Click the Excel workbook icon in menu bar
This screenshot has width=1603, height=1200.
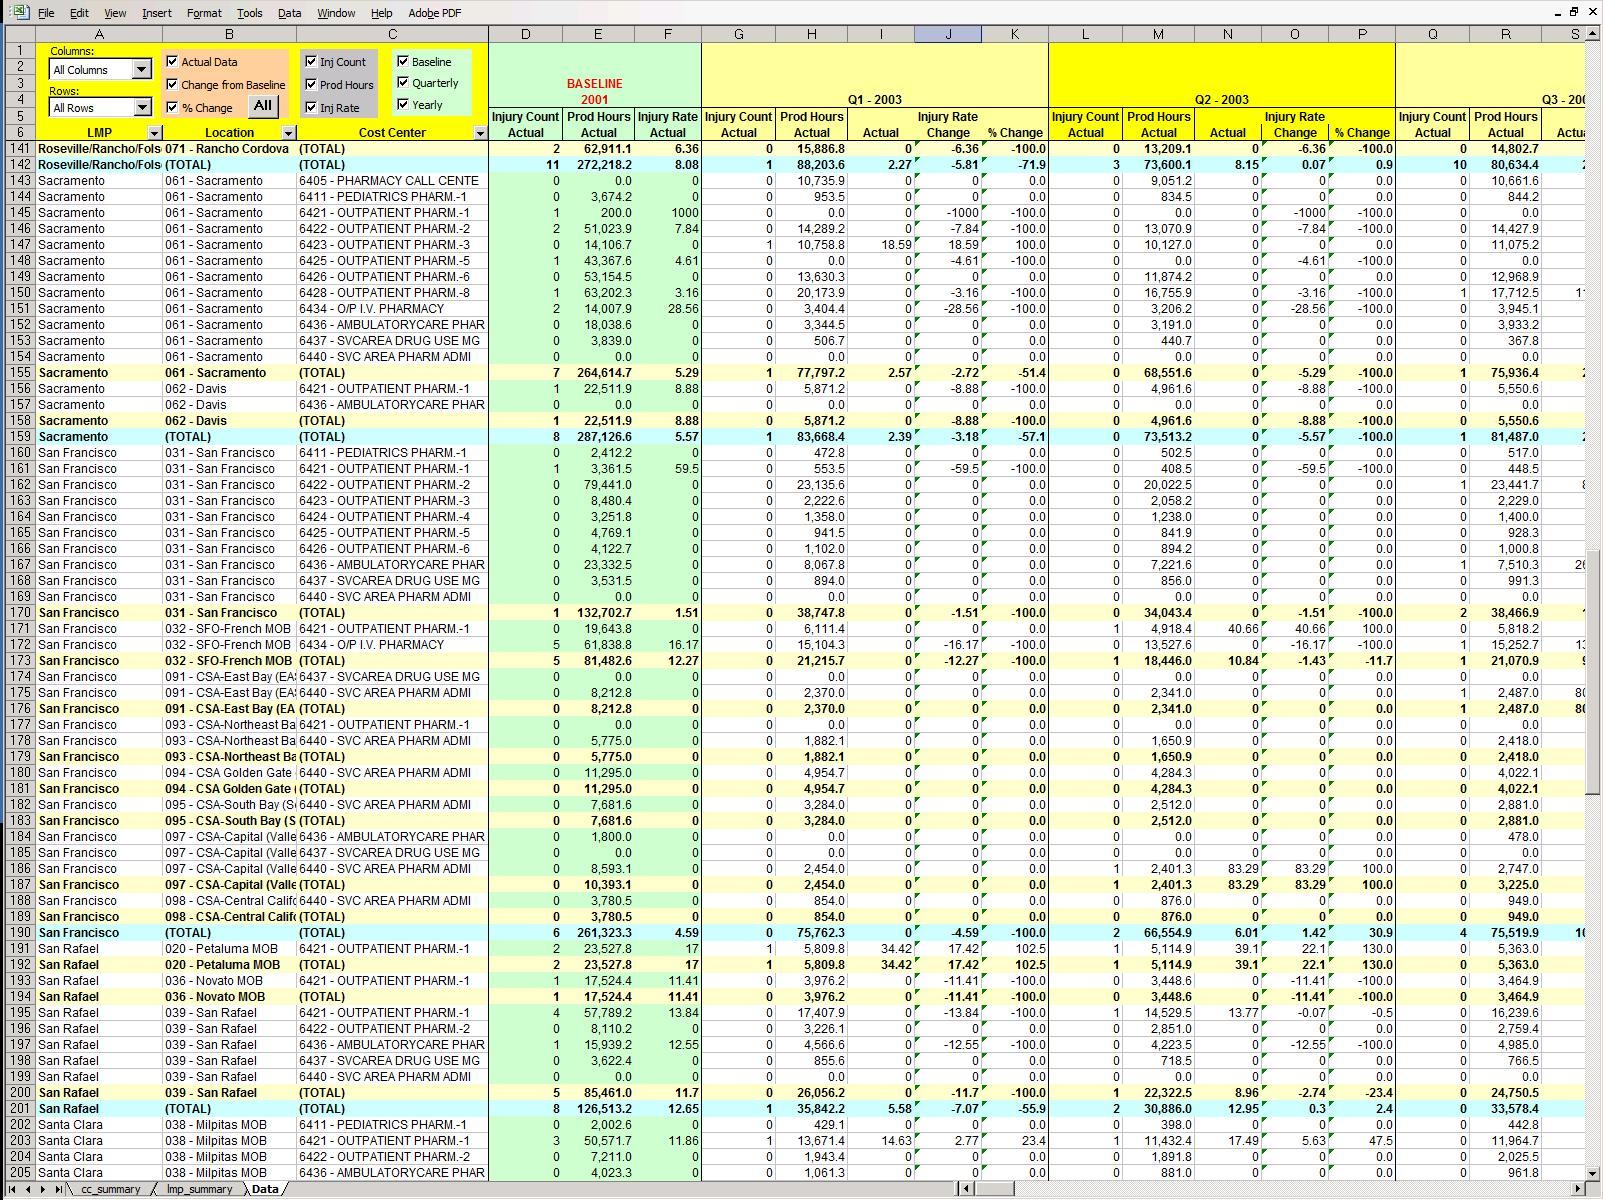click(20, 12)
